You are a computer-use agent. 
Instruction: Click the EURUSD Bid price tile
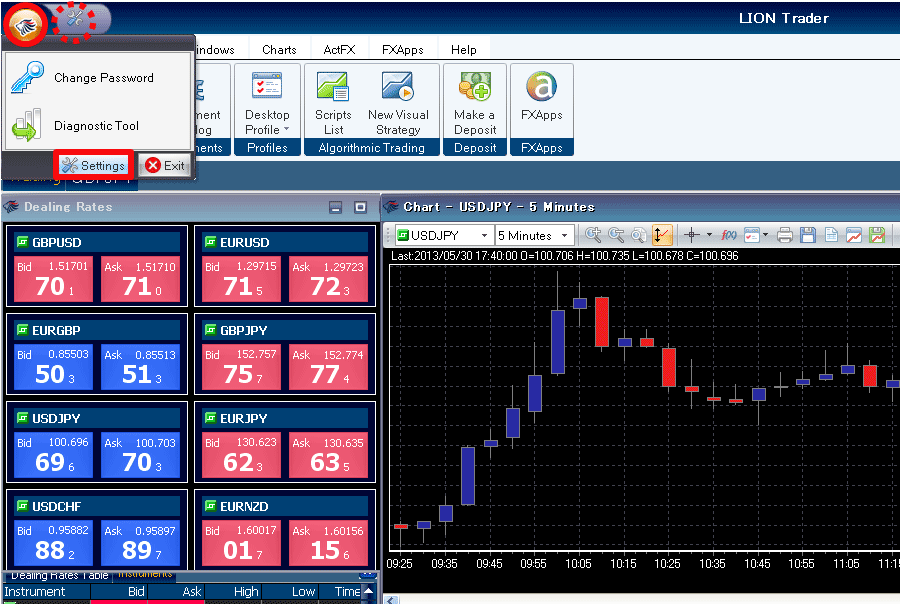tap(241, 278)
